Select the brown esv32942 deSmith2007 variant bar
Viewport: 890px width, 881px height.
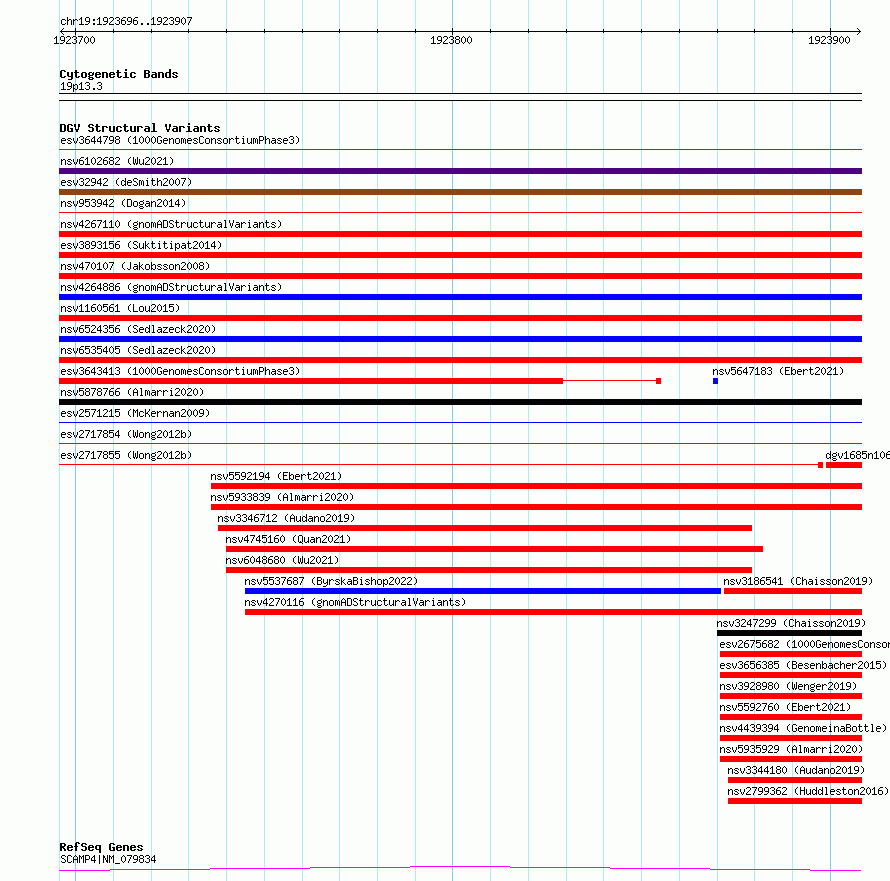(x=460, y=192)
